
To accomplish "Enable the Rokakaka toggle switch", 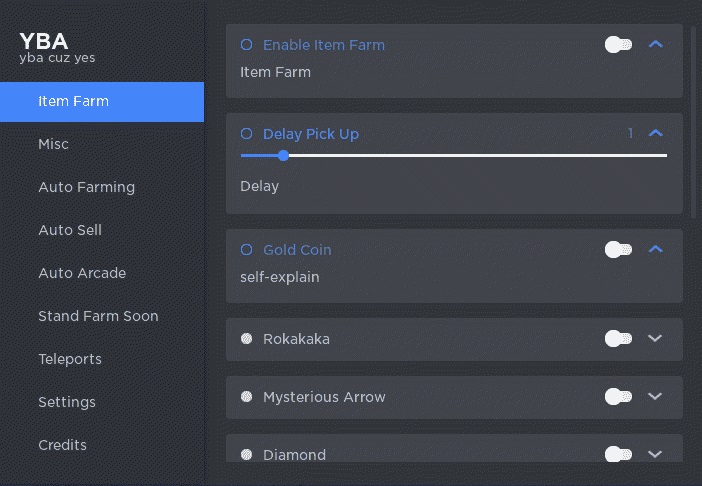I will (618, 339).
